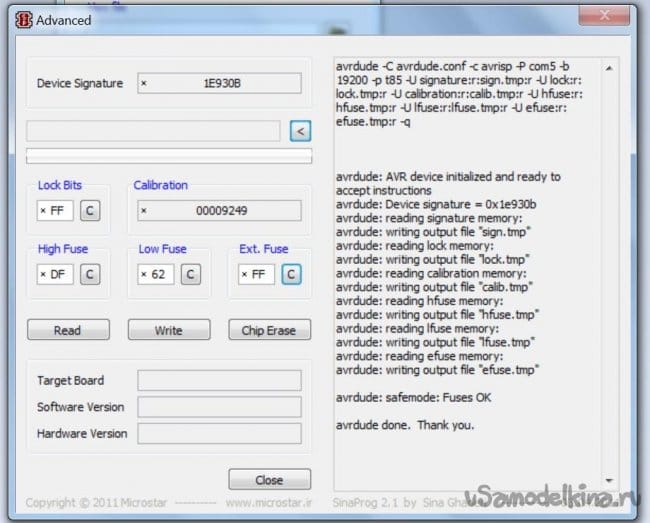Click the Target Board text field

pyautogui.click(x=219, y=380)
